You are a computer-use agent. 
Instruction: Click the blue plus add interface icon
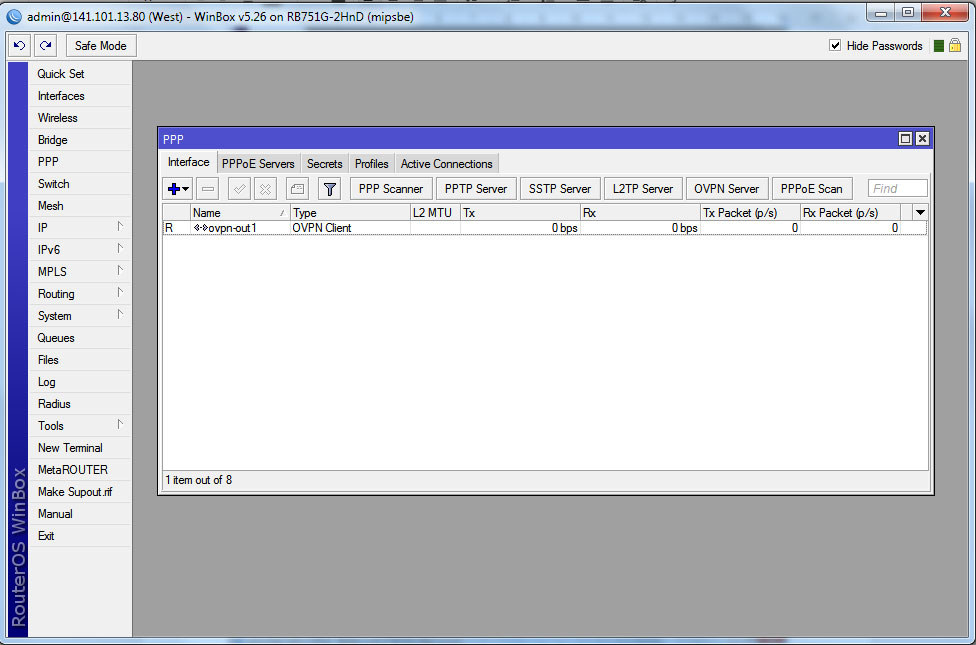click(175, 189)
